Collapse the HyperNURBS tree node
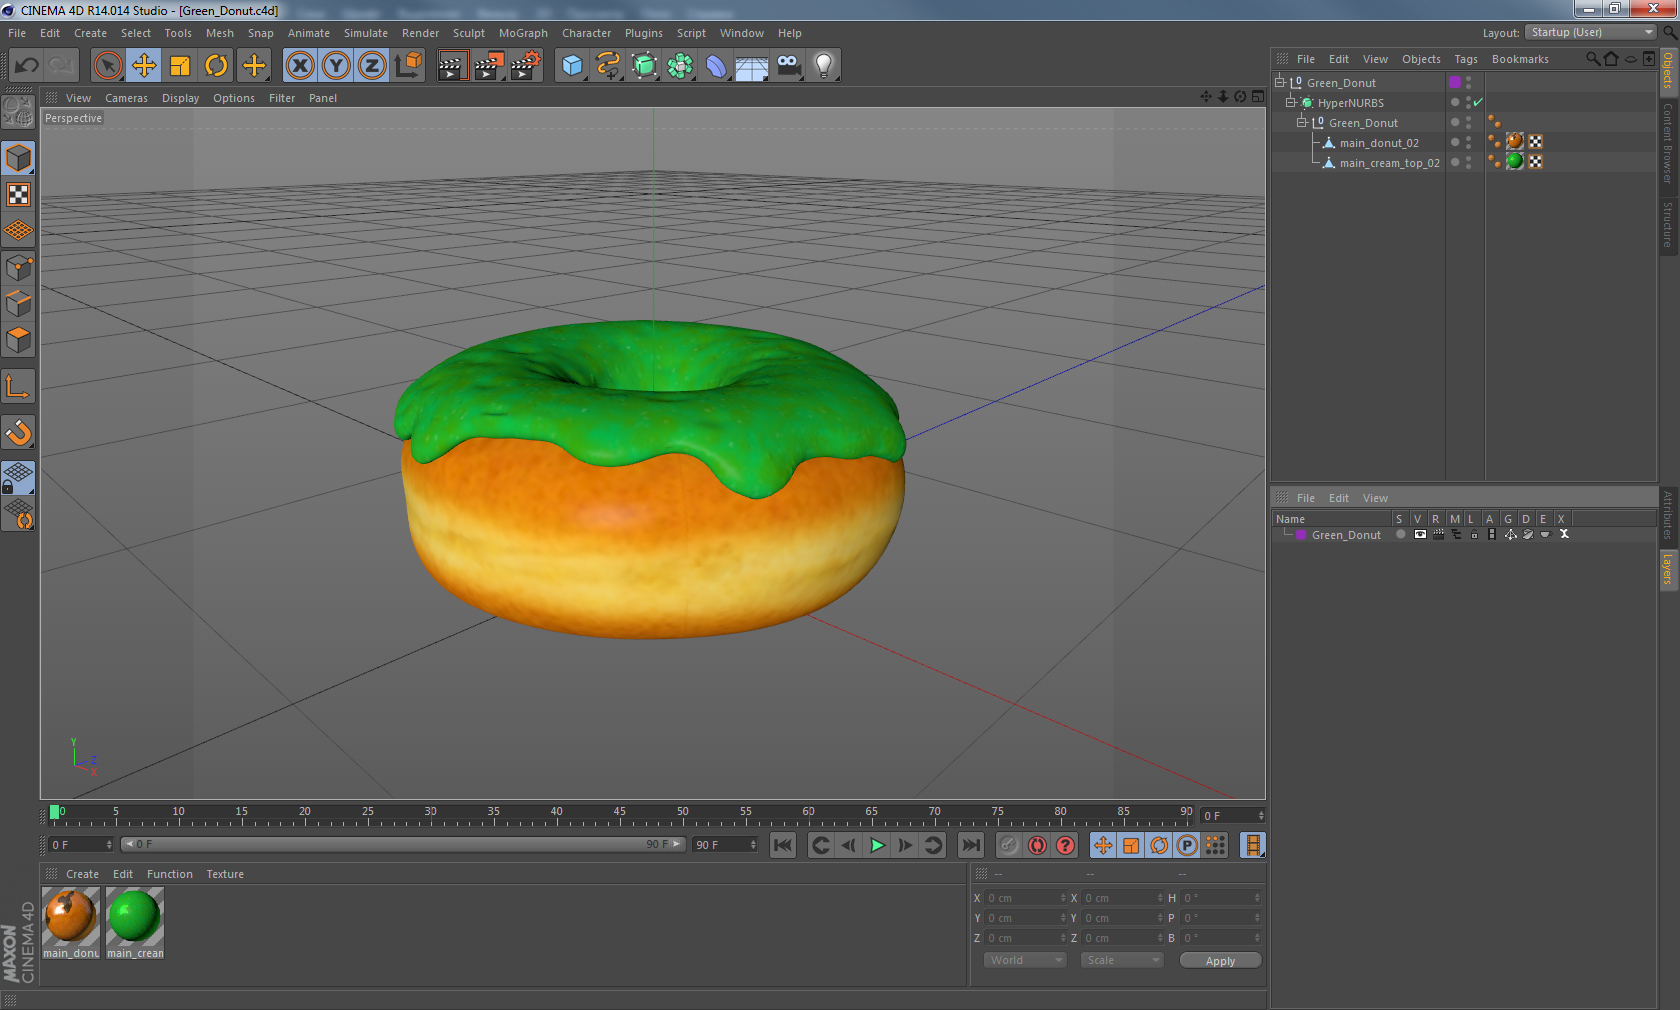Viewport: 1680px width, 1010px height. point(1290,102)
